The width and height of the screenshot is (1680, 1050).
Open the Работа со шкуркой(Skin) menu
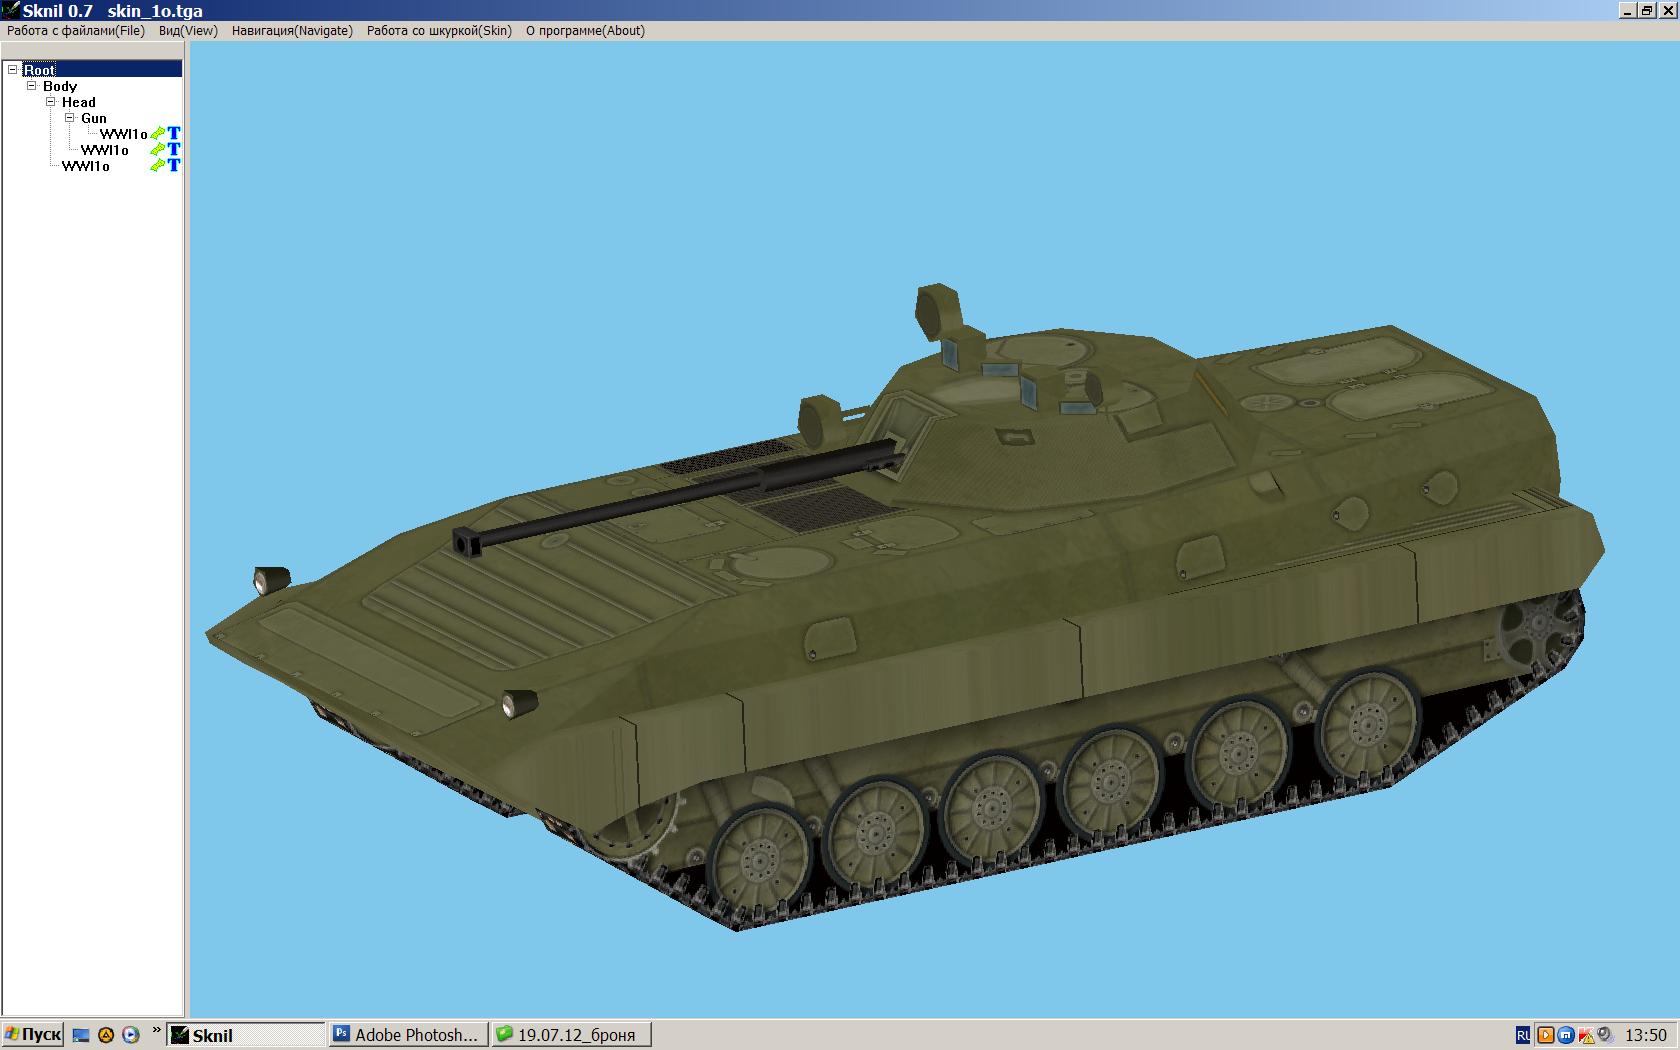point(439,31)
